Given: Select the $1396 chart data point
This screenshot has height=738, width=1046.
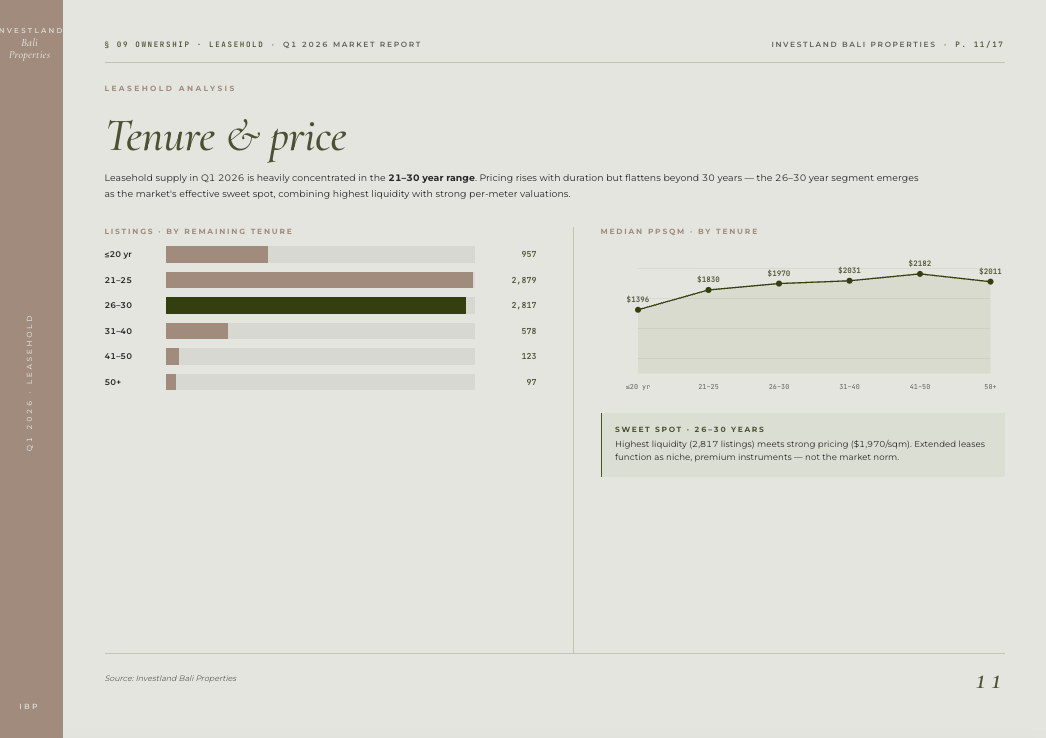Looking at the screenshot, I should coord(638,310).
